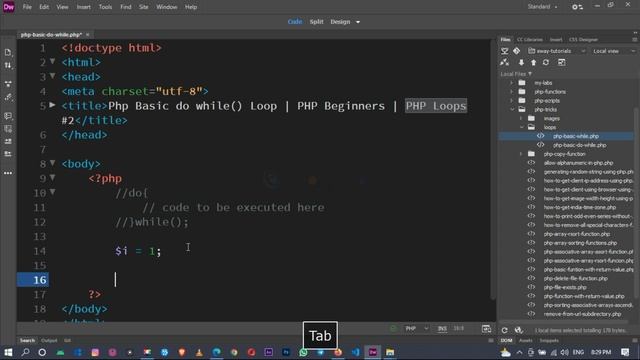Click the Put files up-arrow icon
This screenshot has height=360, width=640.
tap(533, 62)
